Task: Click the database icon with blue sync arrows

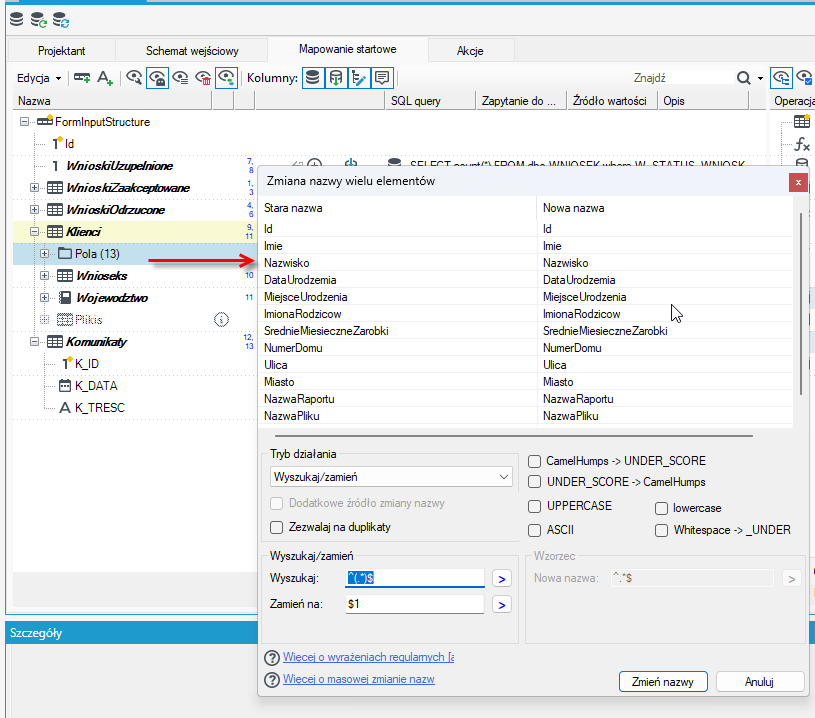Action: click(61, 20)
